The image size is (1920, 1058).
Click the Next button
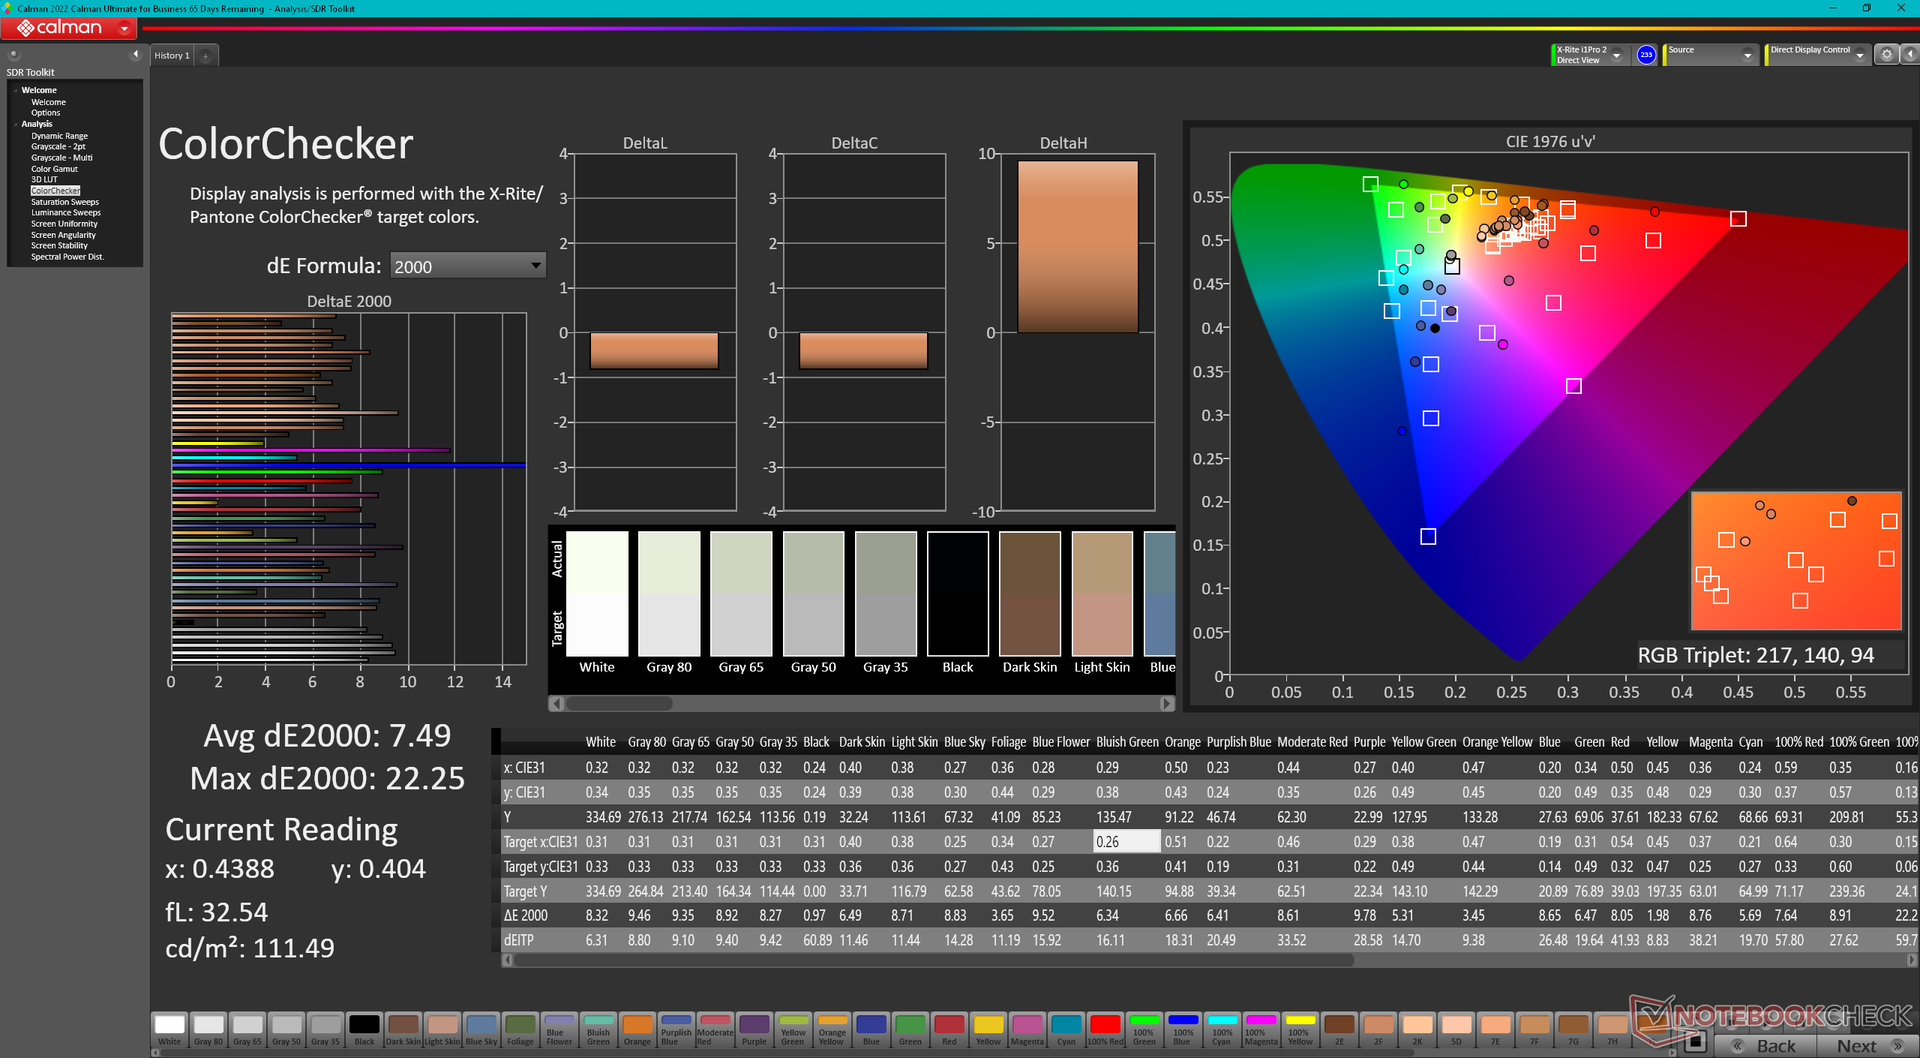click(1858, 1046)
